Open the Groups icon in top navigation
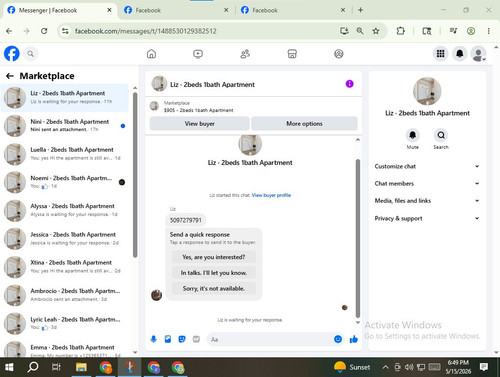Screen dimensions: 500x377 [x=339, y=54]
